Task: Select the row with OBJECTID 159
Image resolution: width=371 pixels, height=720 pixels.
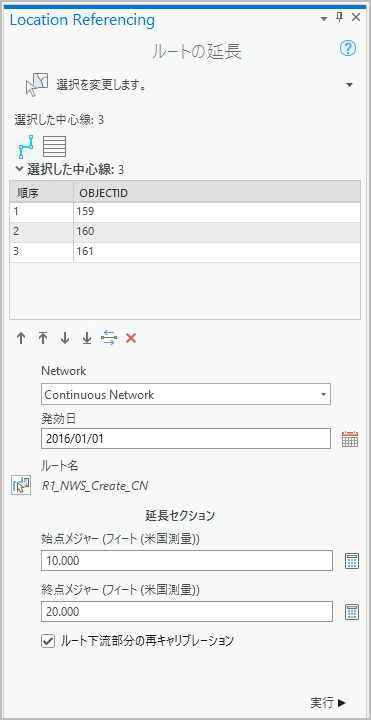Action: pyautogui.click(x=185, y=212)
